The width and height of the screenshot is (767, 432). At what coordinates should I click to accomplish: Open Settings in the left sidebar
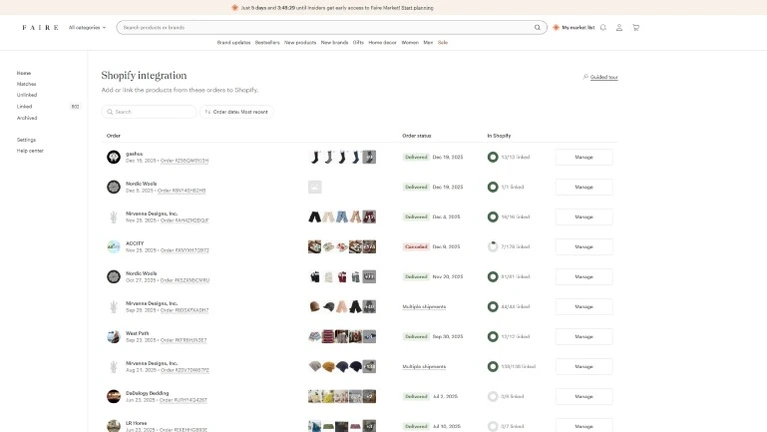[x=26, y=140]
